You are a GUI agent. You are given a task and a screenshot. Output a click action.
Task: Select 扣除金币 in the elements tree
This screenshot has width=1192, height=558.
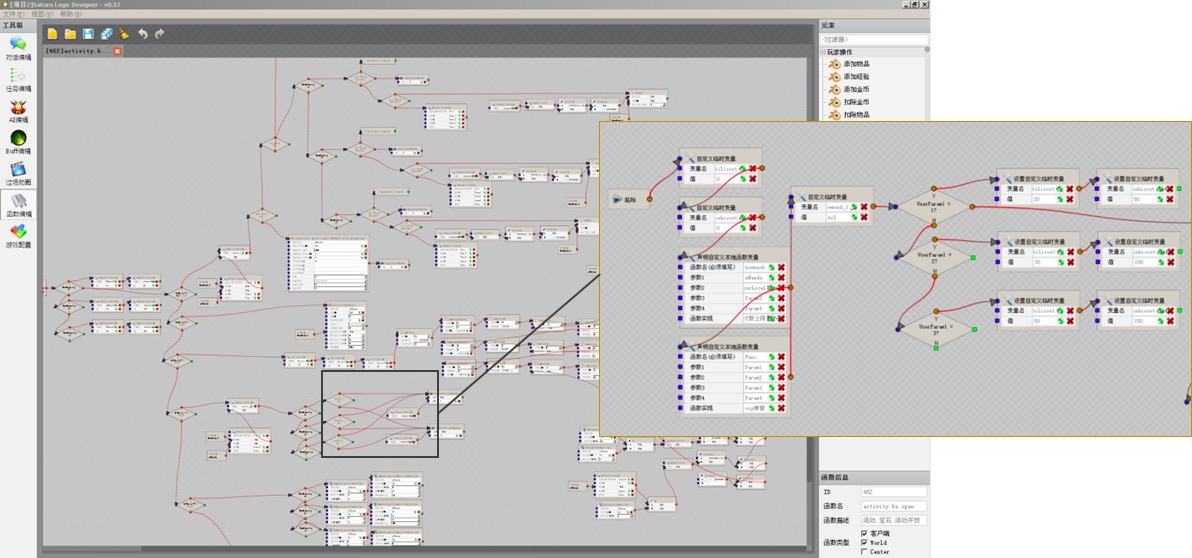coord(856,102)
